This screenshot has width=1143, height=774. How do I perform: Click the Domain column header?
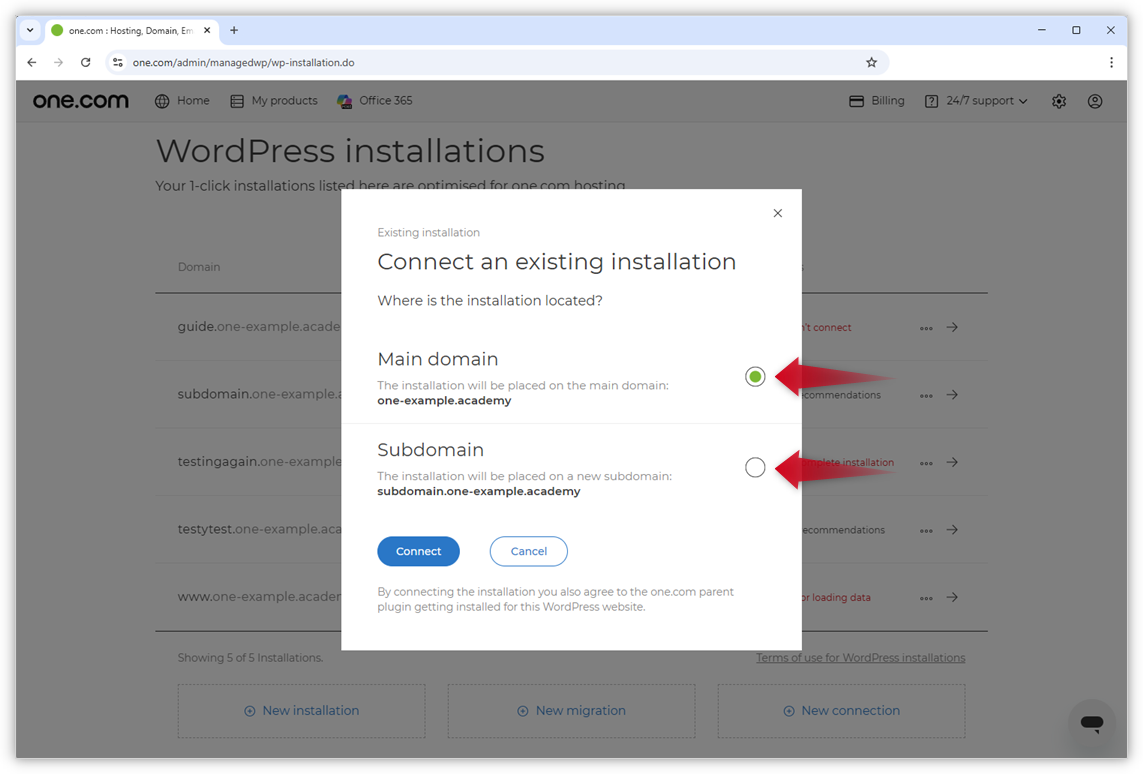pyautogui.click(x=199, y=267)
